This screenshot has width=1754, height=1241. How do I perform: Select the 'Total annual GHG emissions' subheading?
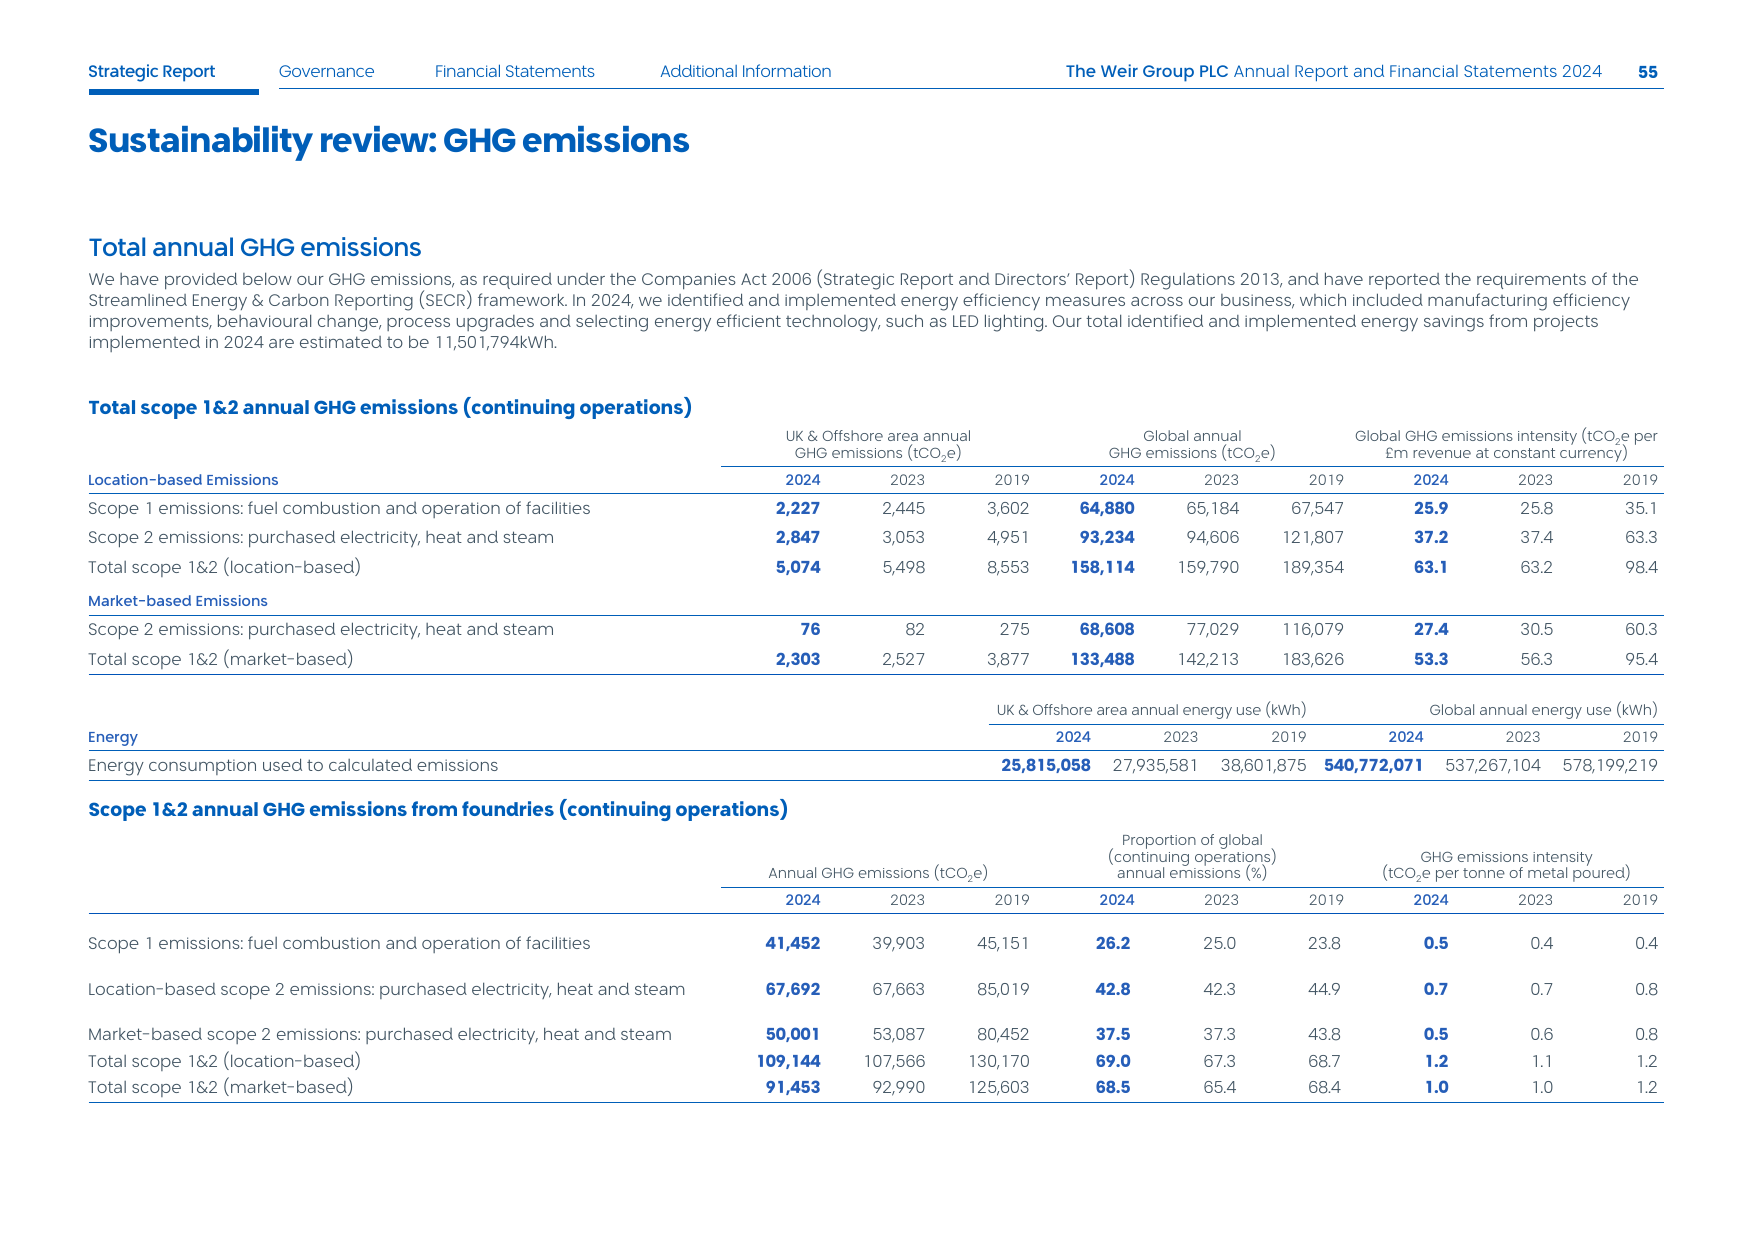tap(255, 248)
